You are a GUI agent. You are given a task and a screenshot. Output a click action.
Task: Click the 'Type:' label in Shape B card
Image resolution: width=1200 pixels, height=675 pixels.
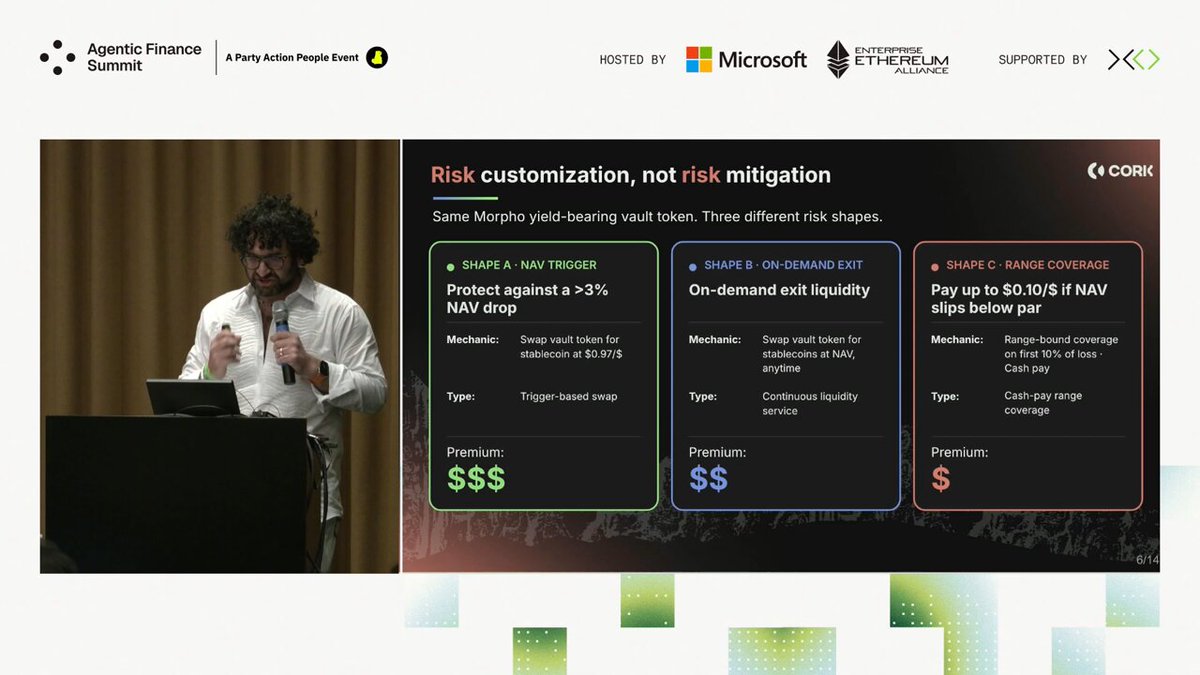[703, 396]
